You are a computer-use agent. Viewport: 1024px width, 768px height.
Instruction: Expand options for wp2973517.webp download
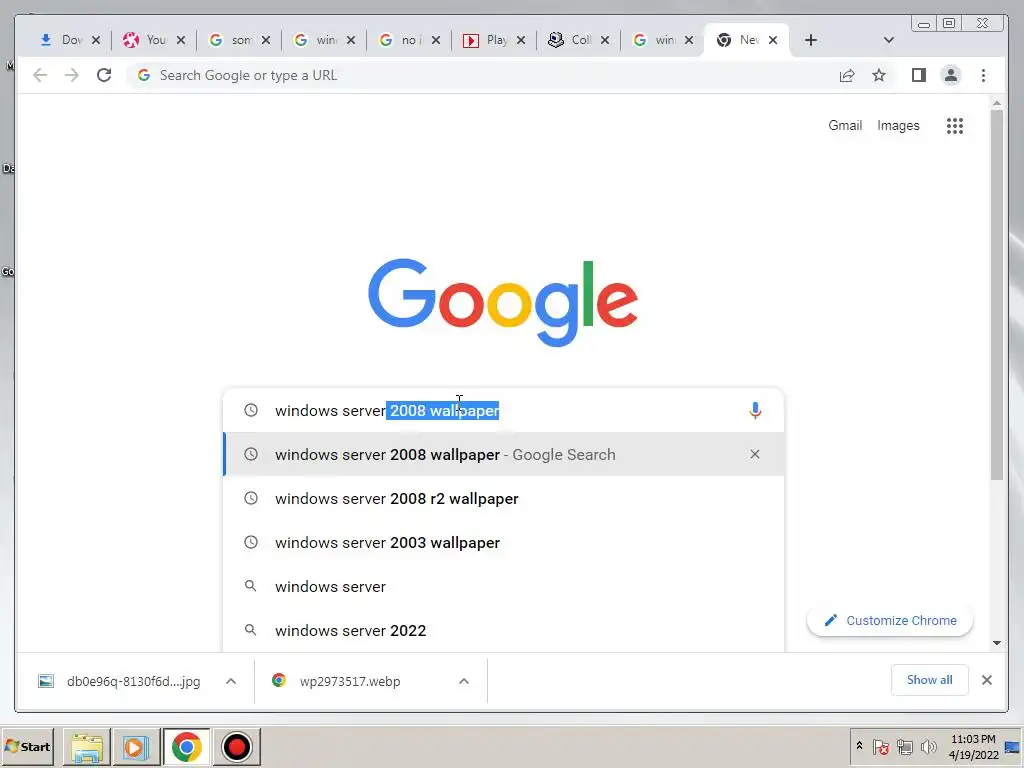[x=464, y=681]
